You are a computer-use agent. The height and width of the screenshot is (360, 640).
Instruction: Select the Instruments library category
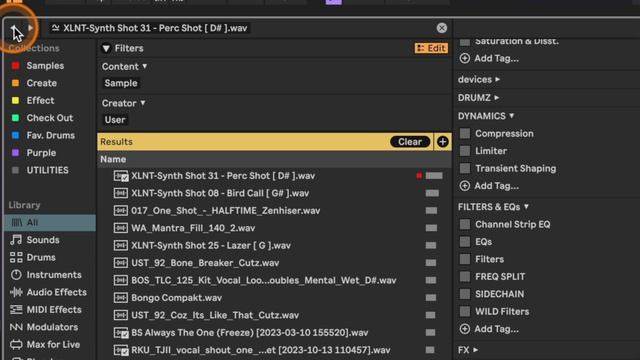pos(46,275)
